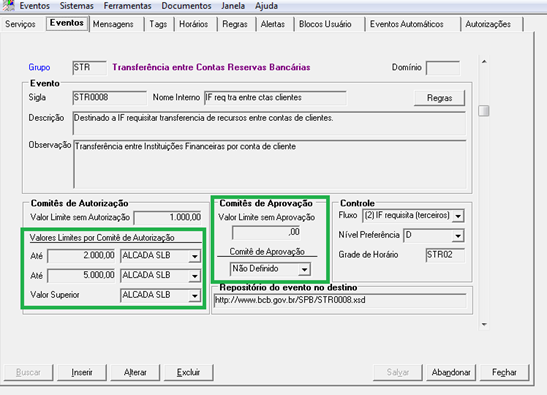Expand ALCADA SLB dropdown beside 5.000,00
This screenshot has width=547, height=395.
[194, 277]
